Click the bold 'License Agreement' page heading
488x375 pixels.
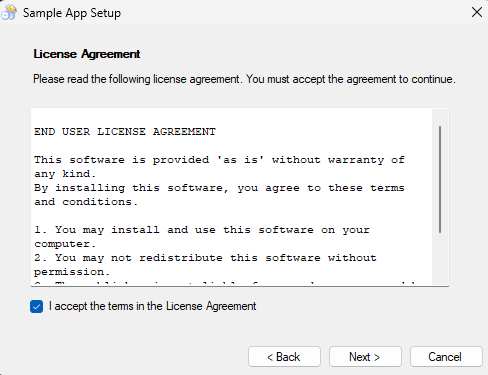pos(87,54)
